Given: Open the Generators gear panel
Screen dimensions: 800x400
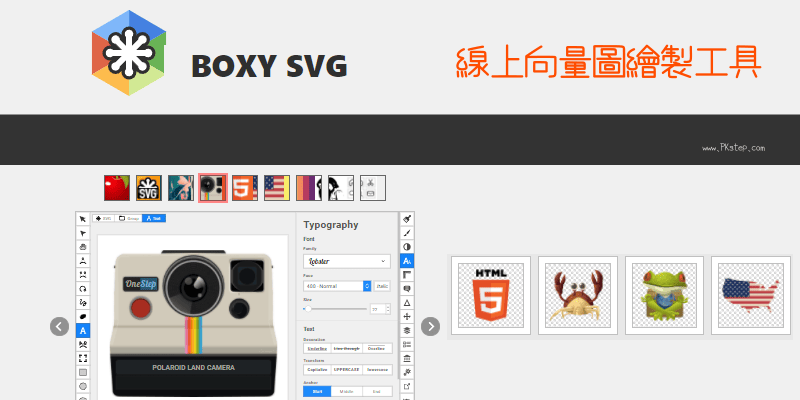Looking at the screenshot, I should coord(407,372).
